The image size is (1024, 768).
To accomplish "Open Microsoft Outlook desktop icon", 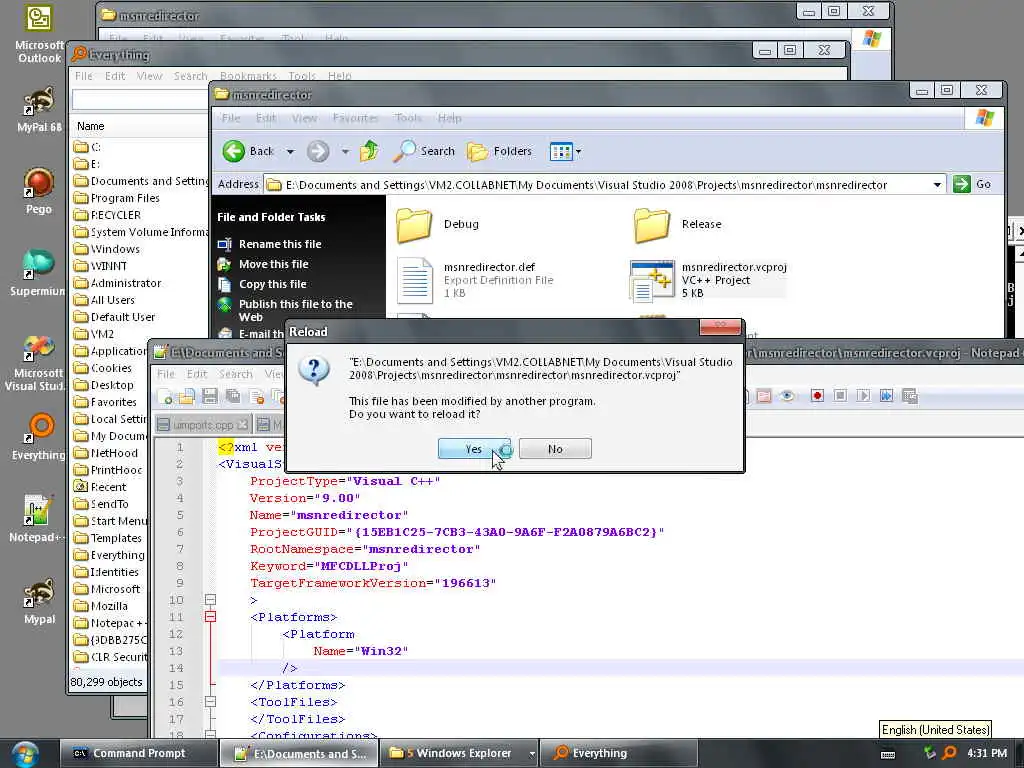I will point(39,35).
